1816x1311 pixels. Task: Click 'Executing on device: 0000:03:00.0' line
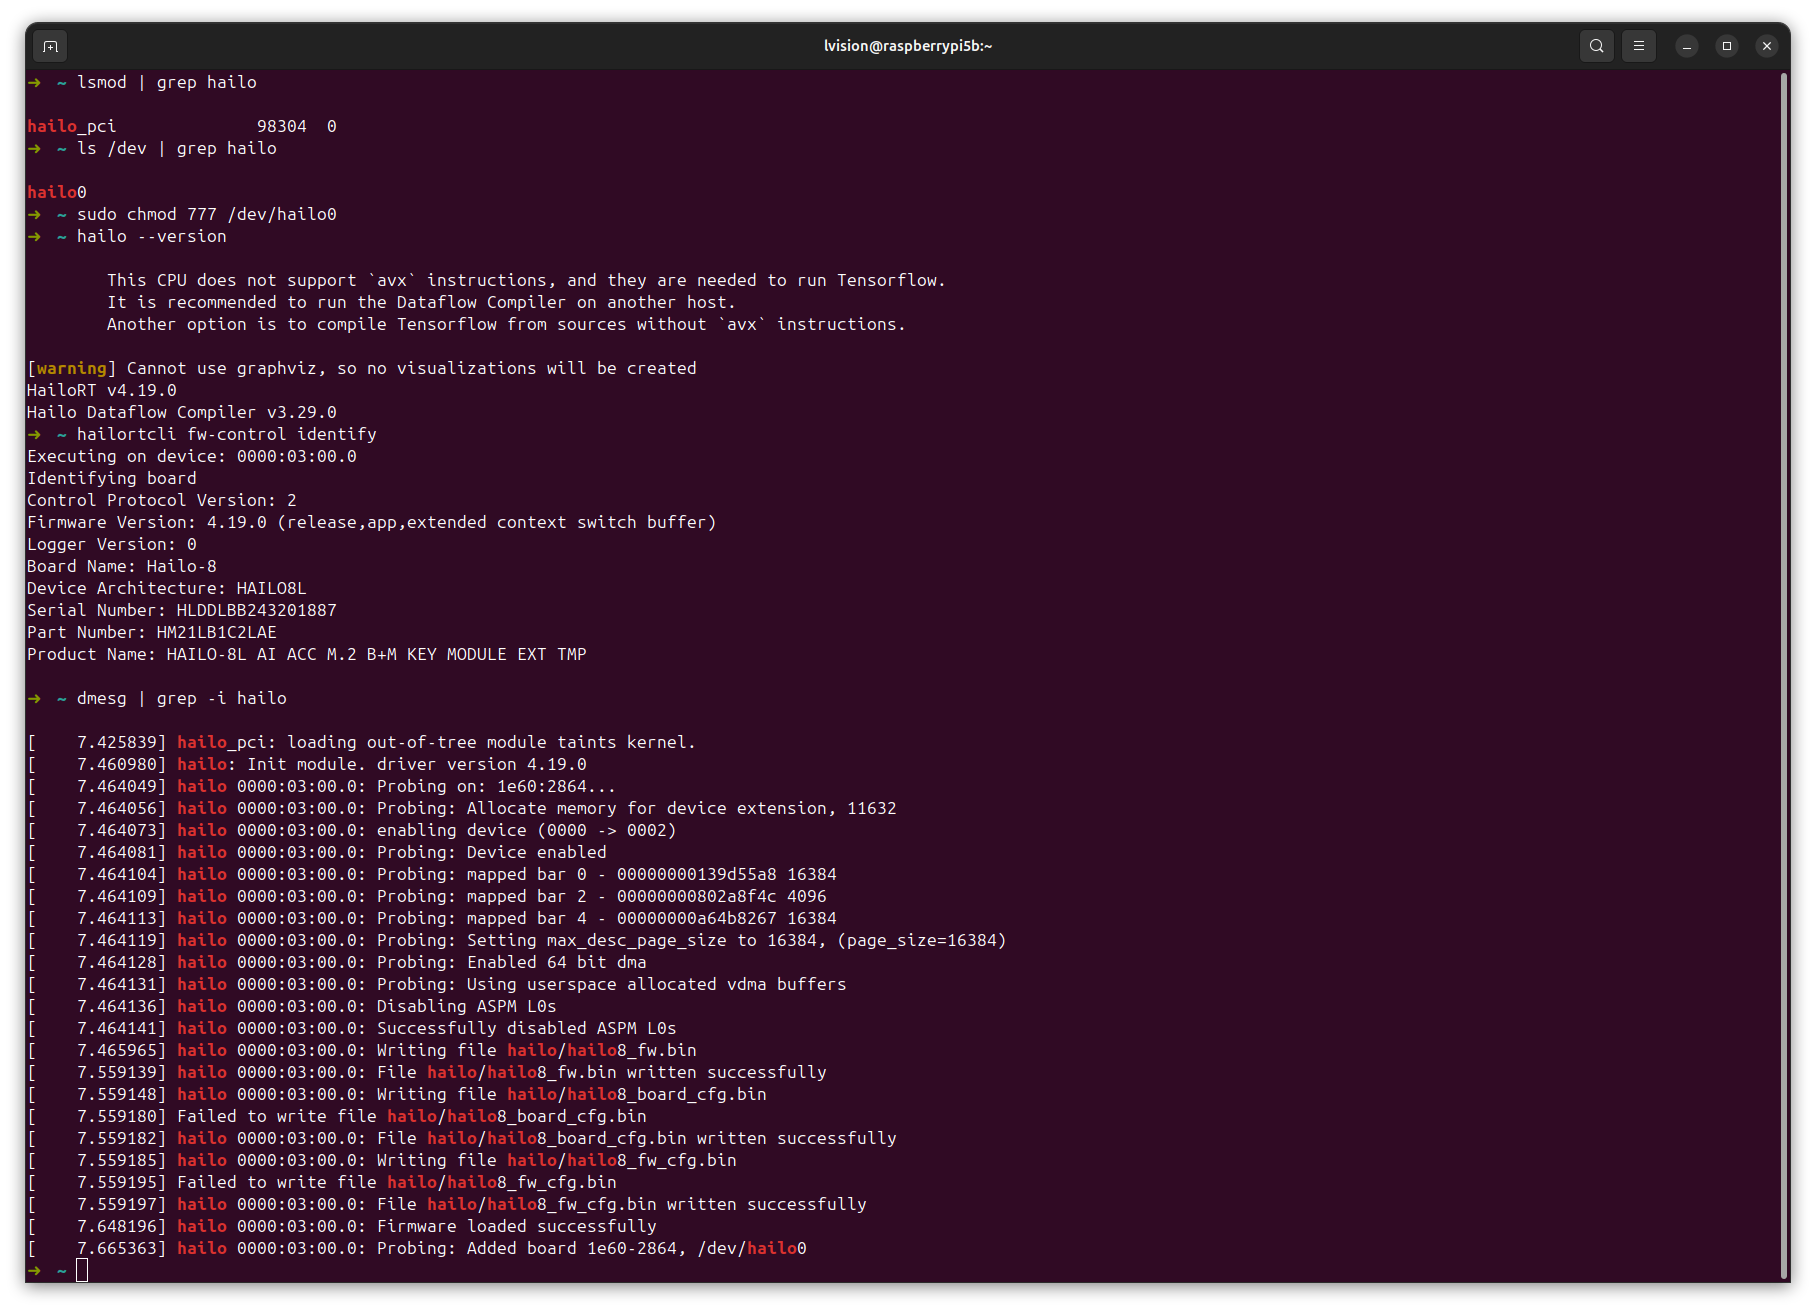192,457
